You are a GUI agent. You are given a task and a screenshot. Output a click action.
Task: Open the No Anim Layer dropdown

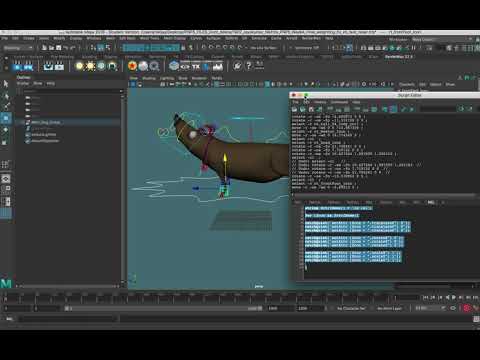coord(389,309)
